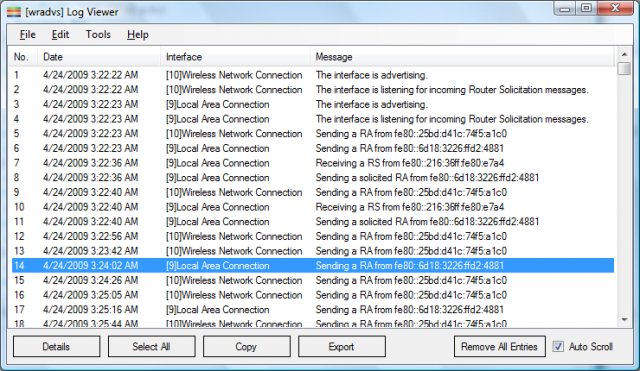Click highlighted entry 14 dated 3:24:02 AM
The image size is (640, 371).
coord(313,266)
